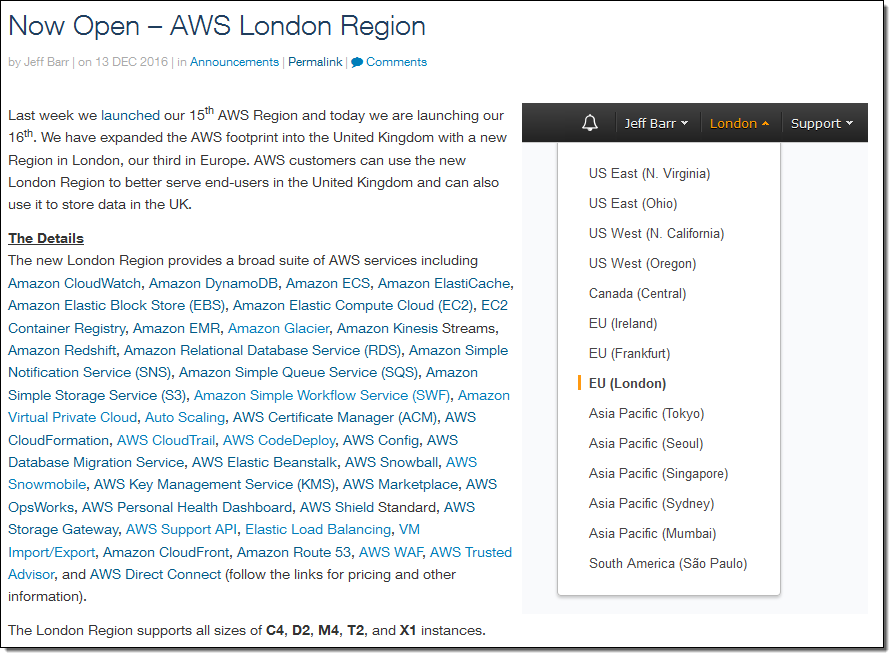Open the AWS Database Migration Service link
The width and height of the screenshot is (894, 658).
pos(233,451)
